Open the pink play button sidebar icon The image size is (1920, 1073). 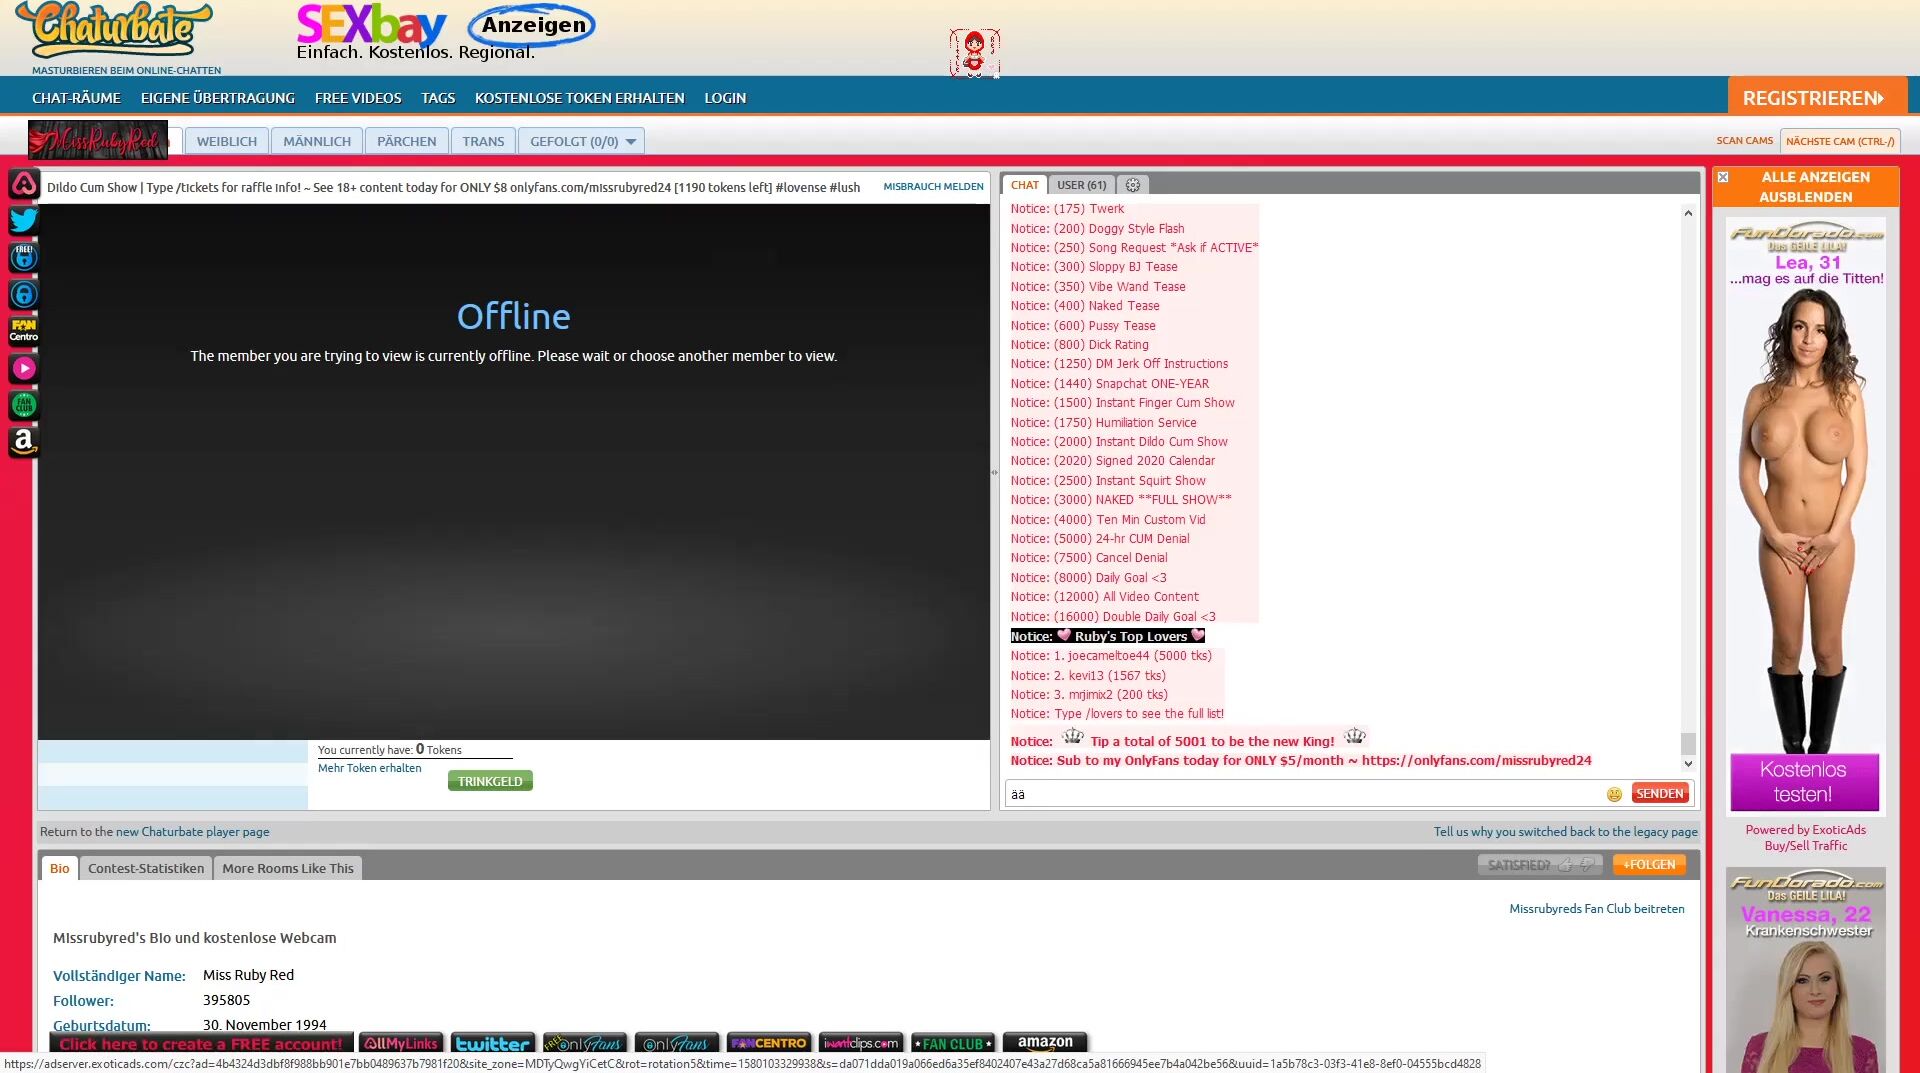[24, 368]
